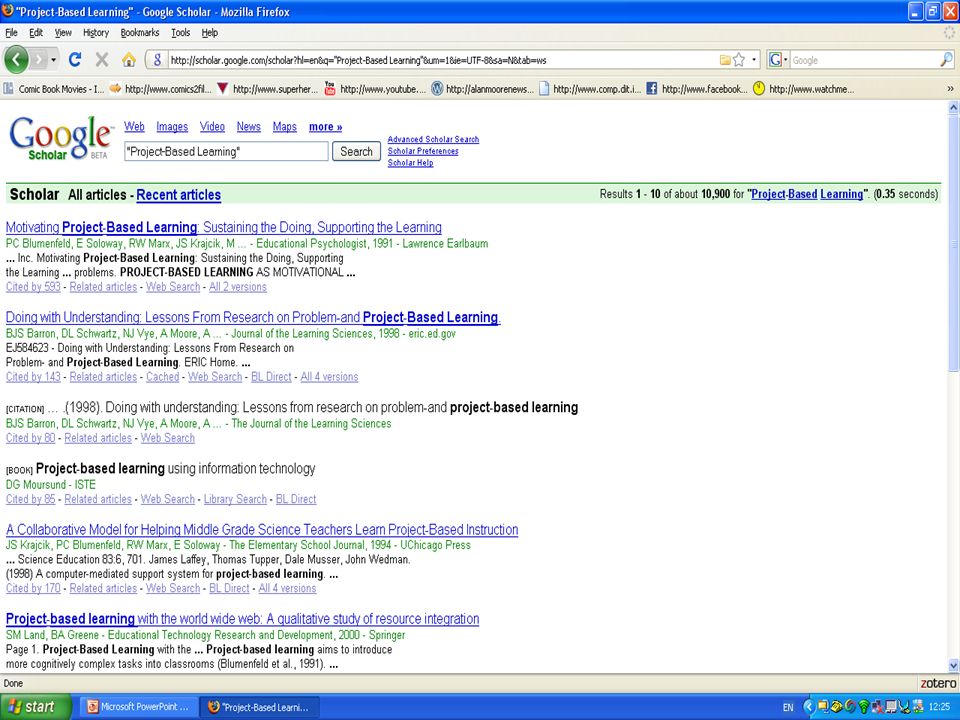Open Comic Book Movies bookmark

[54, 89]
